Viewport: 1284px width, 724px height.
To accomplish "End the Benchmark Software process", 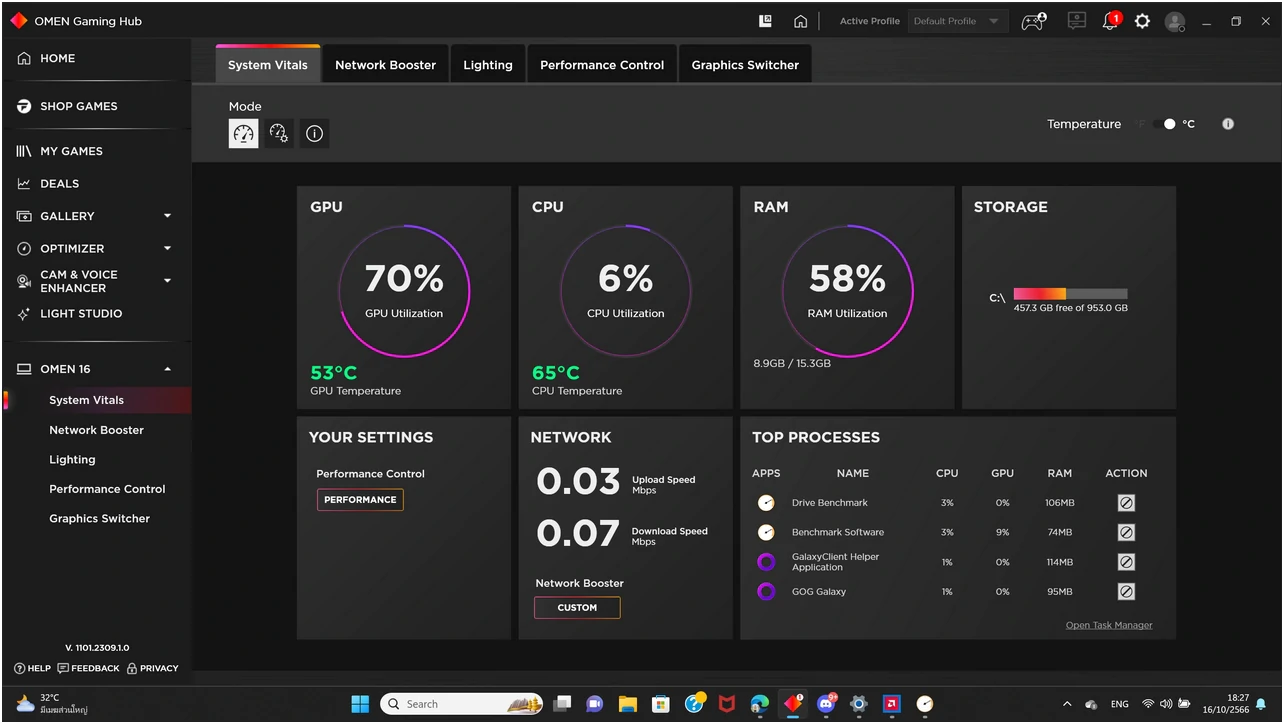I will (1126, 532).
